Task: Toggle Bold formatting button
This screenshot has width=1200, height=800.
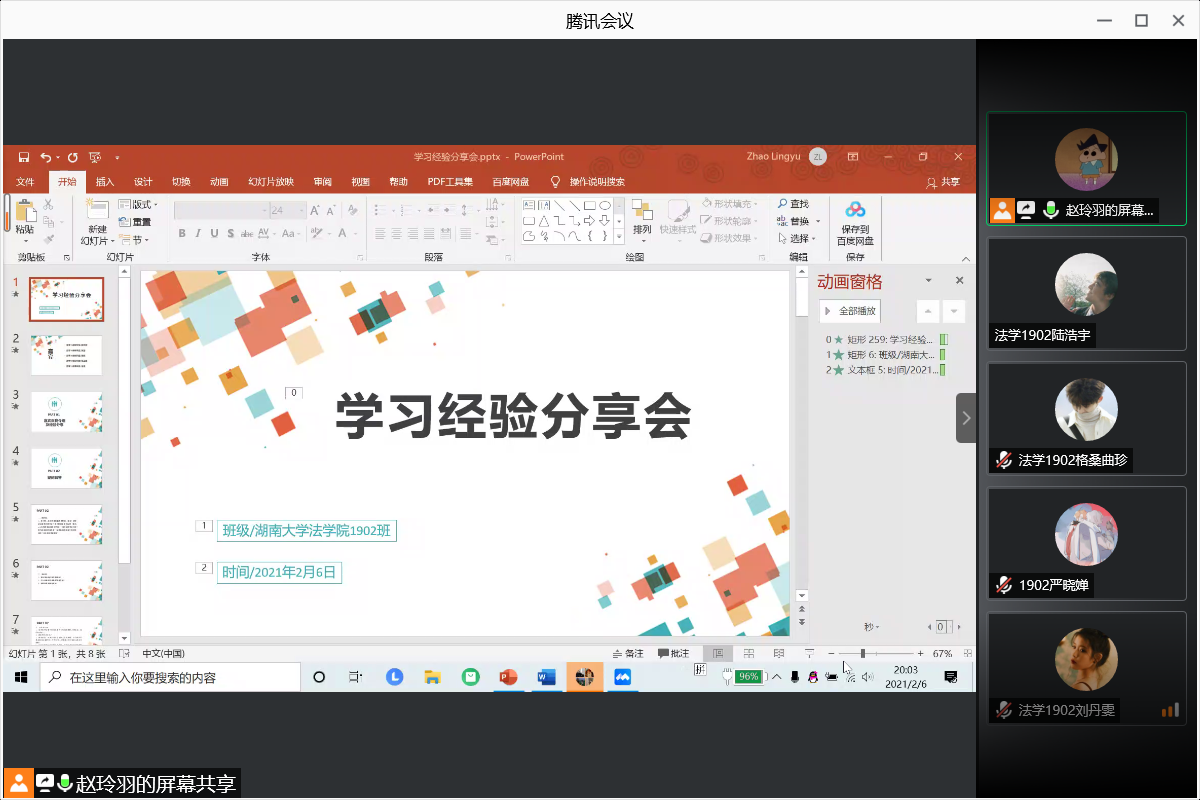Action: pos(182,233)
